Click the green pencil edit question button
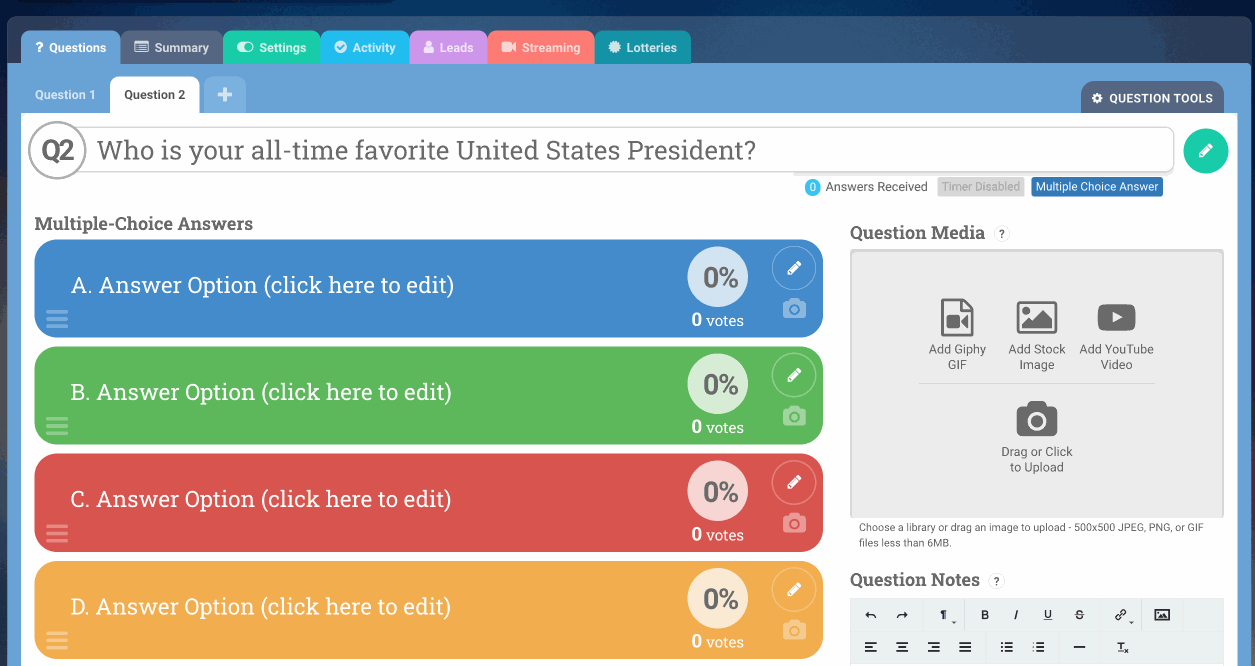1255x666 pixels. pyautogui.click(x=1205, y=151)
